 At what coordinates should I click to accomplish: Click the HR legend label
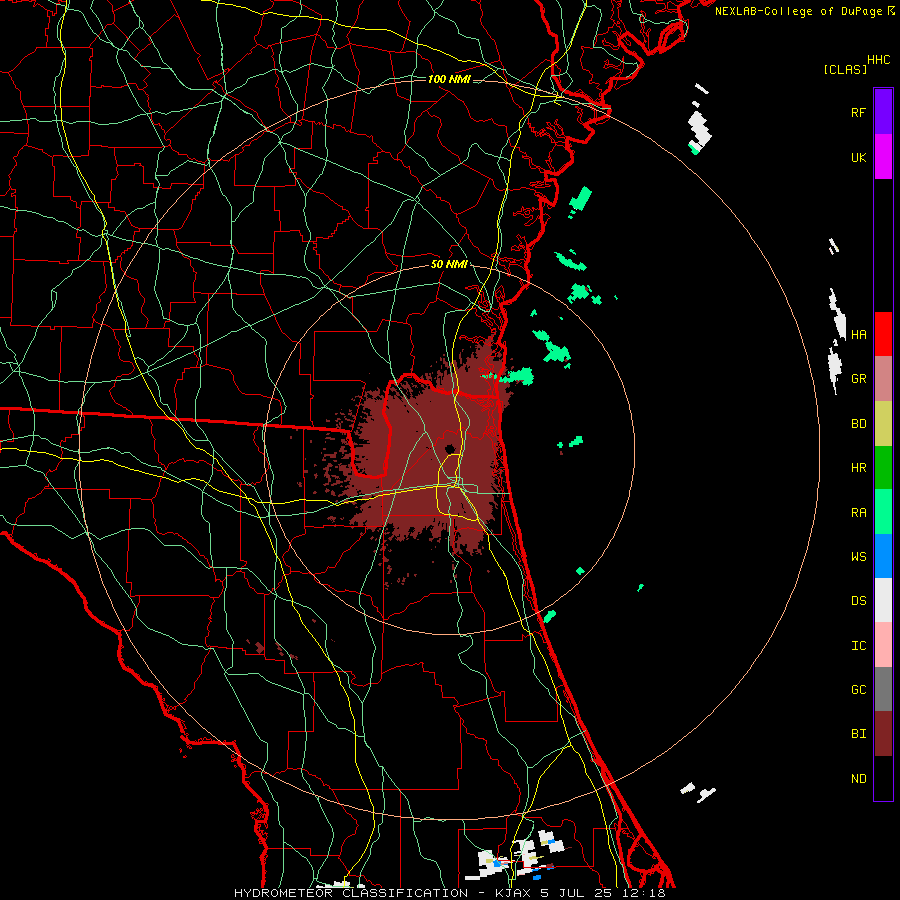click(859, 468)
